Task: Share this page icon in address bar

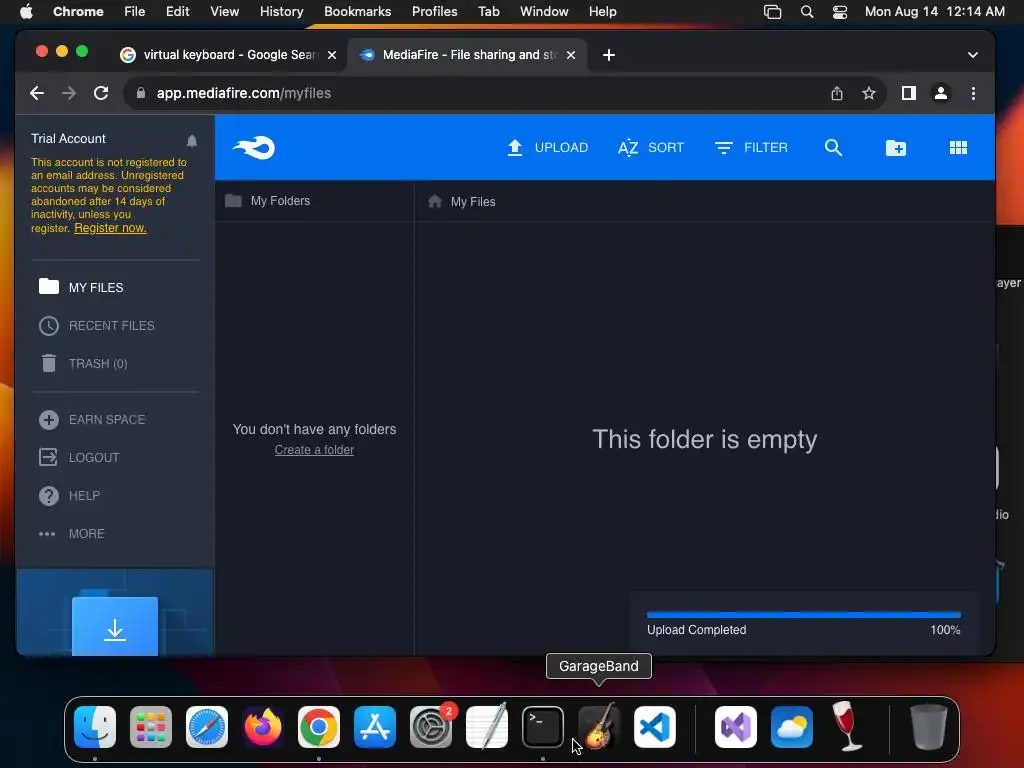Action: tap(837, 93)
